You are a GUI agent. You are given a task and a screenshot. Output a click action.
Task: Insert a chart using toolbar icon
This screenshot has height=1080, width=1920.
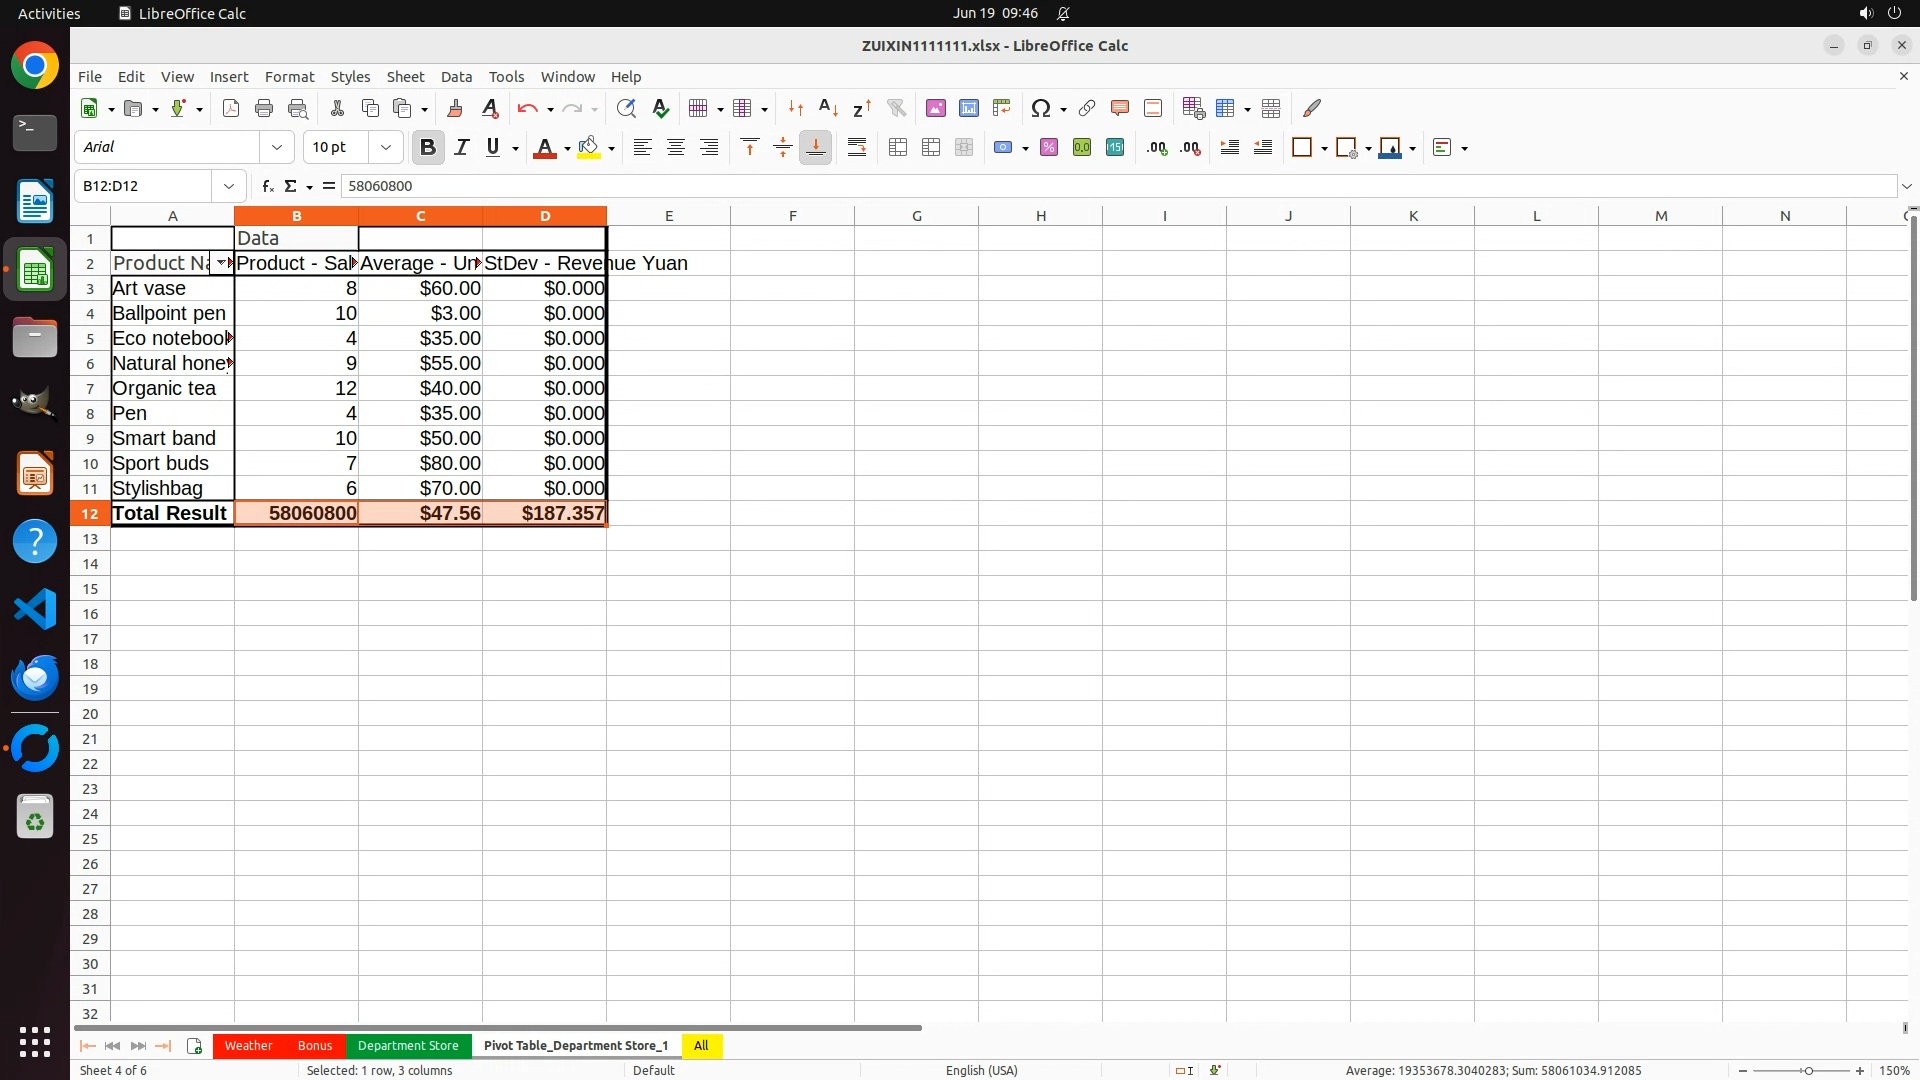tap(968, 108)
